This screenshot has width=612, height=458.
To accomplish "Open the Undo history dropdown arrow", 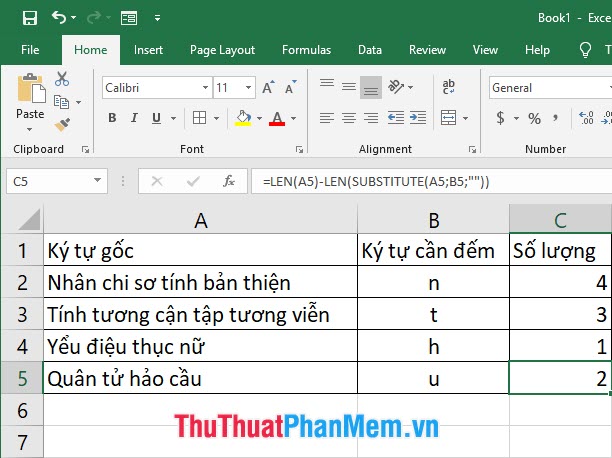I will 73,18.
